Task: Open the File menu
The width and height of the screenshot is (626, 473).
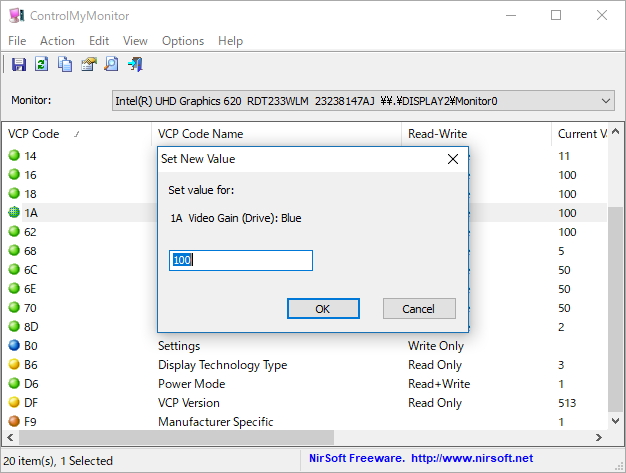Action: click(17, 41)
